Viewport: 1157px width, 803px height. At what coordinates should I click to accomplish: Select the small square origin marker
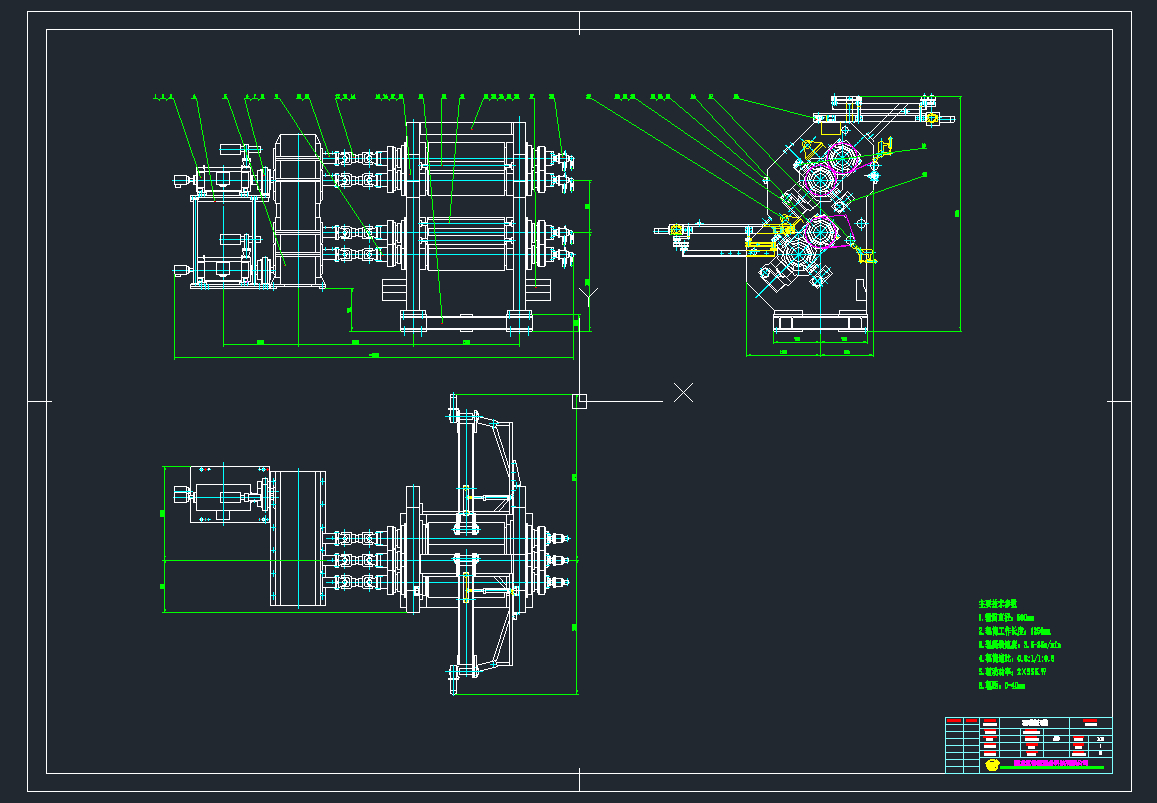point(578,401)
